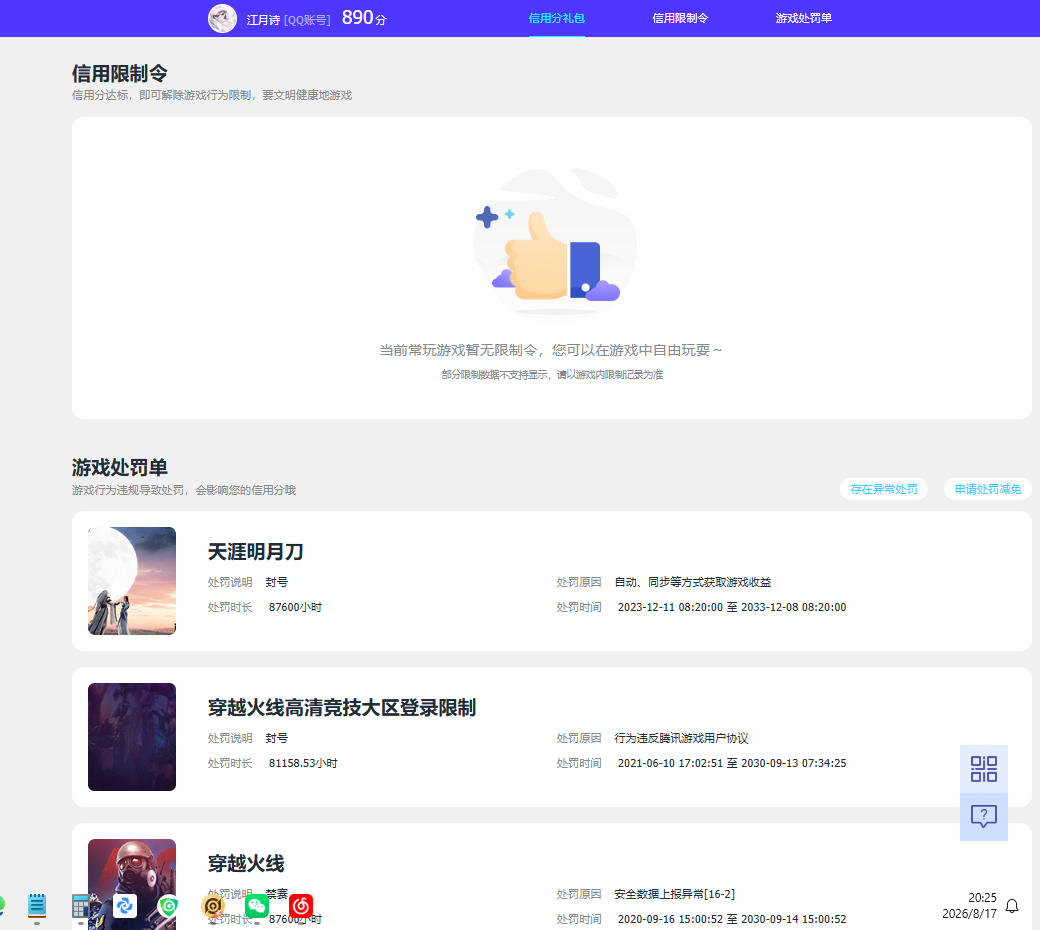Click the reason 自动、同步等方式获取游戏收益
This screenshot has height=930, width=1040.
(692, 582)
